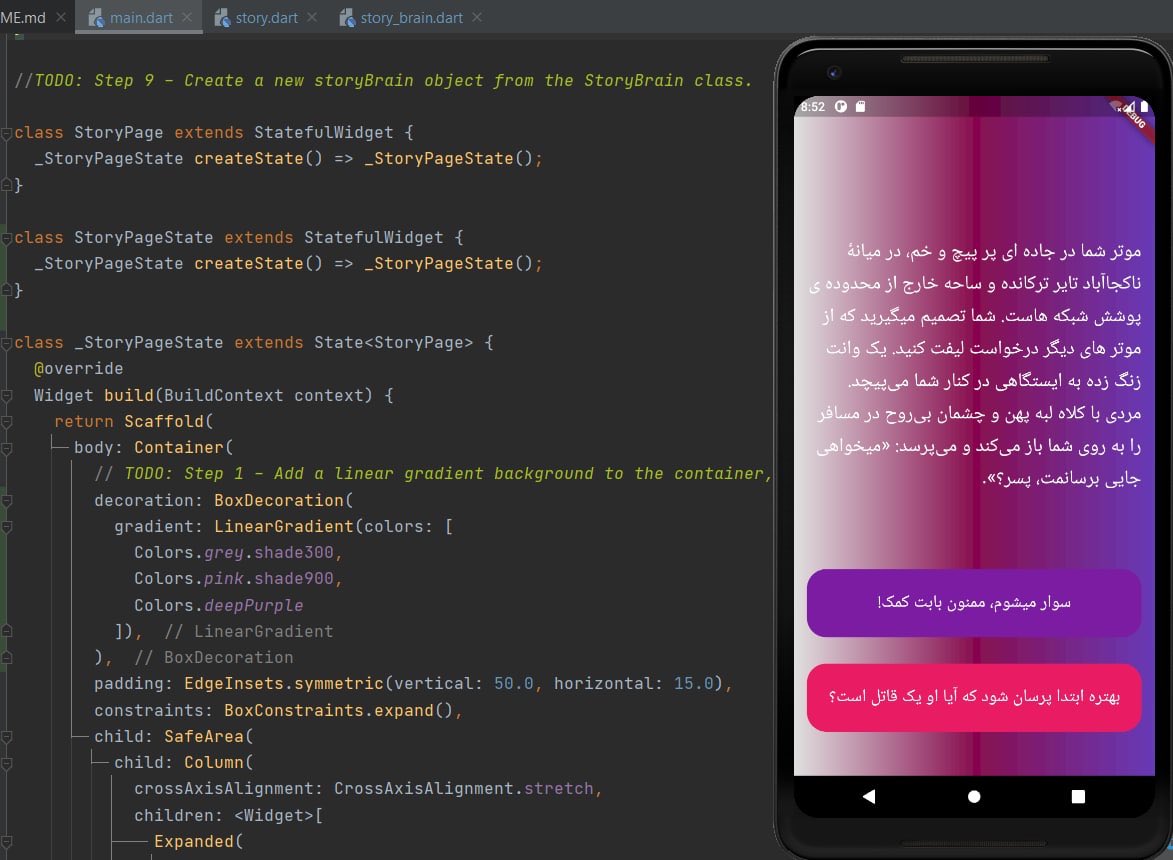Open the story.dart editor tab
The width and height of the screenshot is (1173, 860).
[x=266, y=17]
